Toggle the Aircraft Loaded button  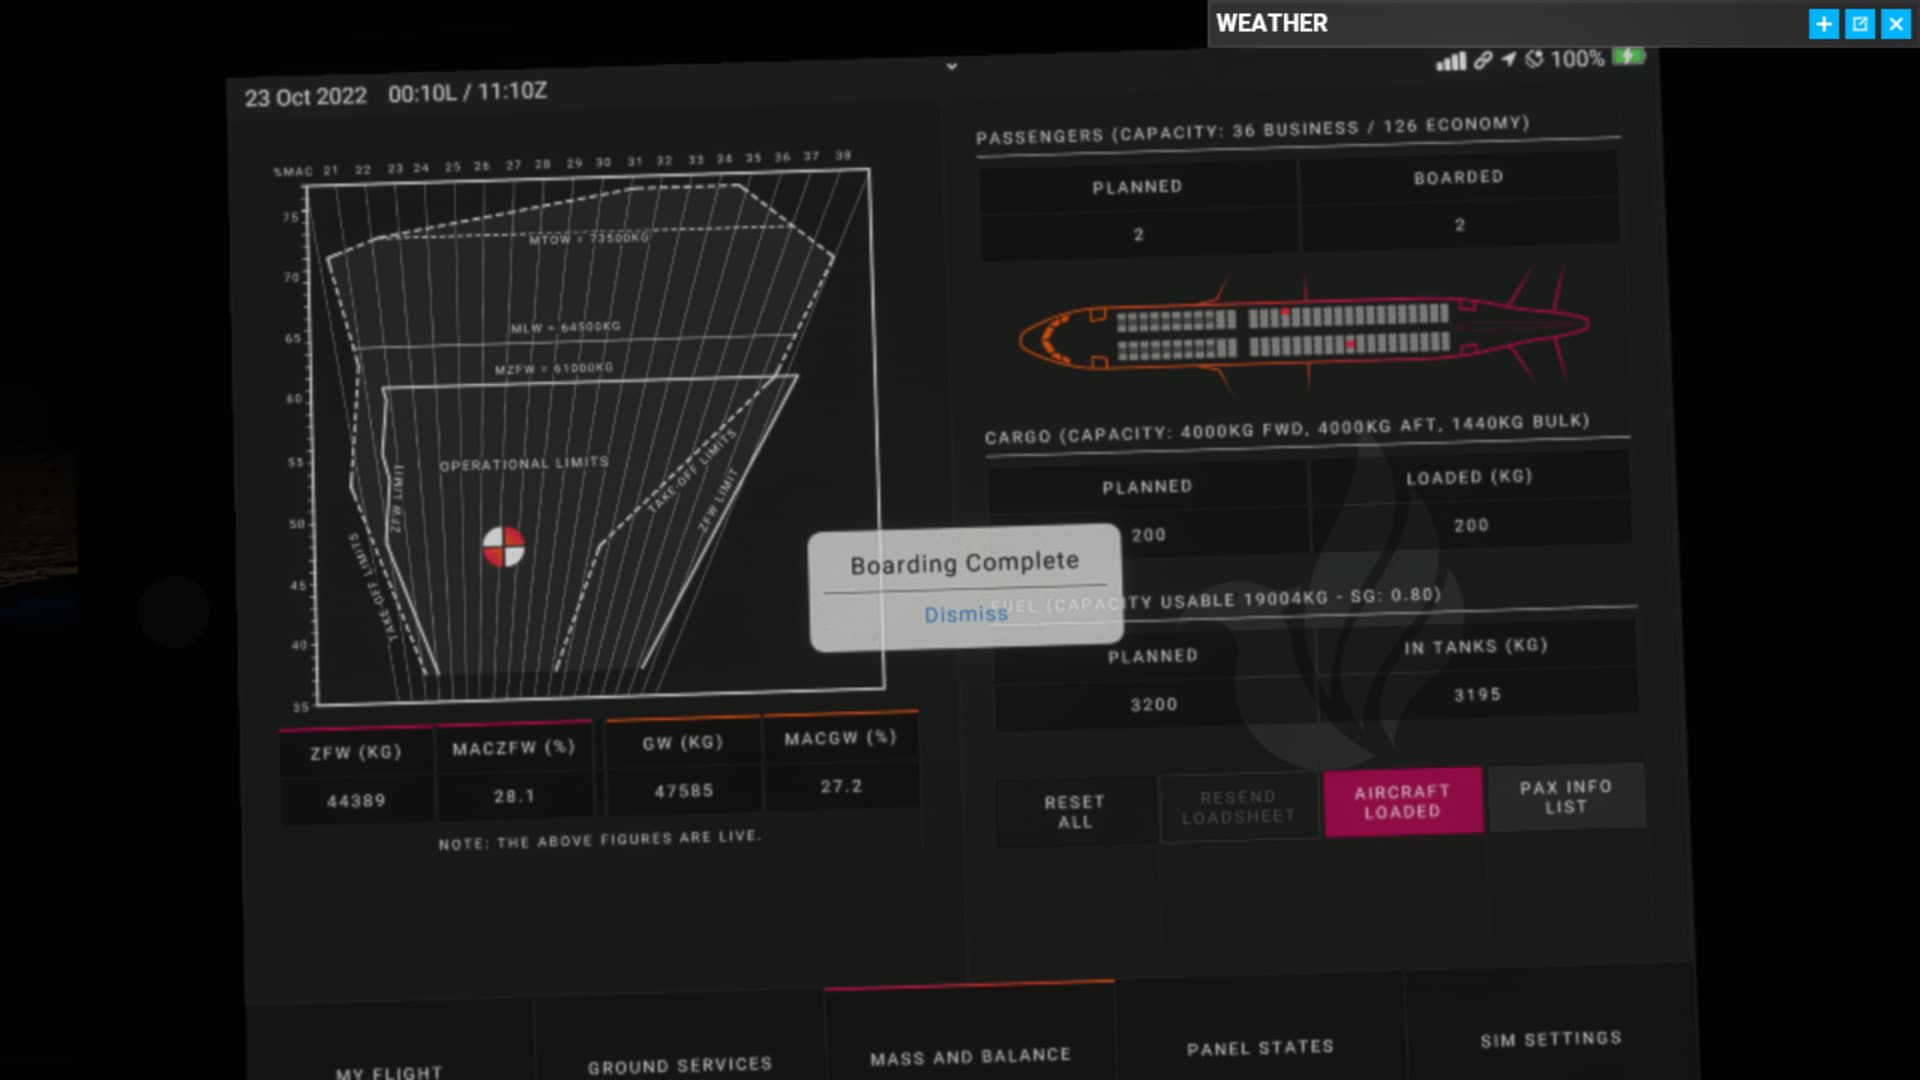pyautogui.click(x=1402, y=802)
